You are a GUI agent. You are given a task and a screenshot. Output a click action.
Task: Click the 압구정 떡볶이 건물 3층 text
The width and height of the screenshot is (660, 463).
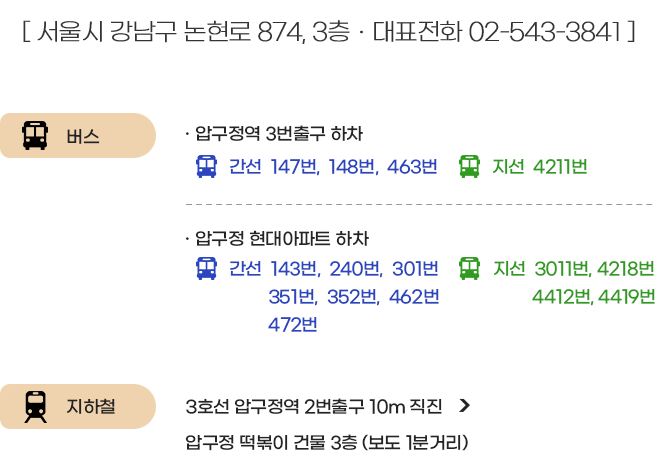click(271, 443)
